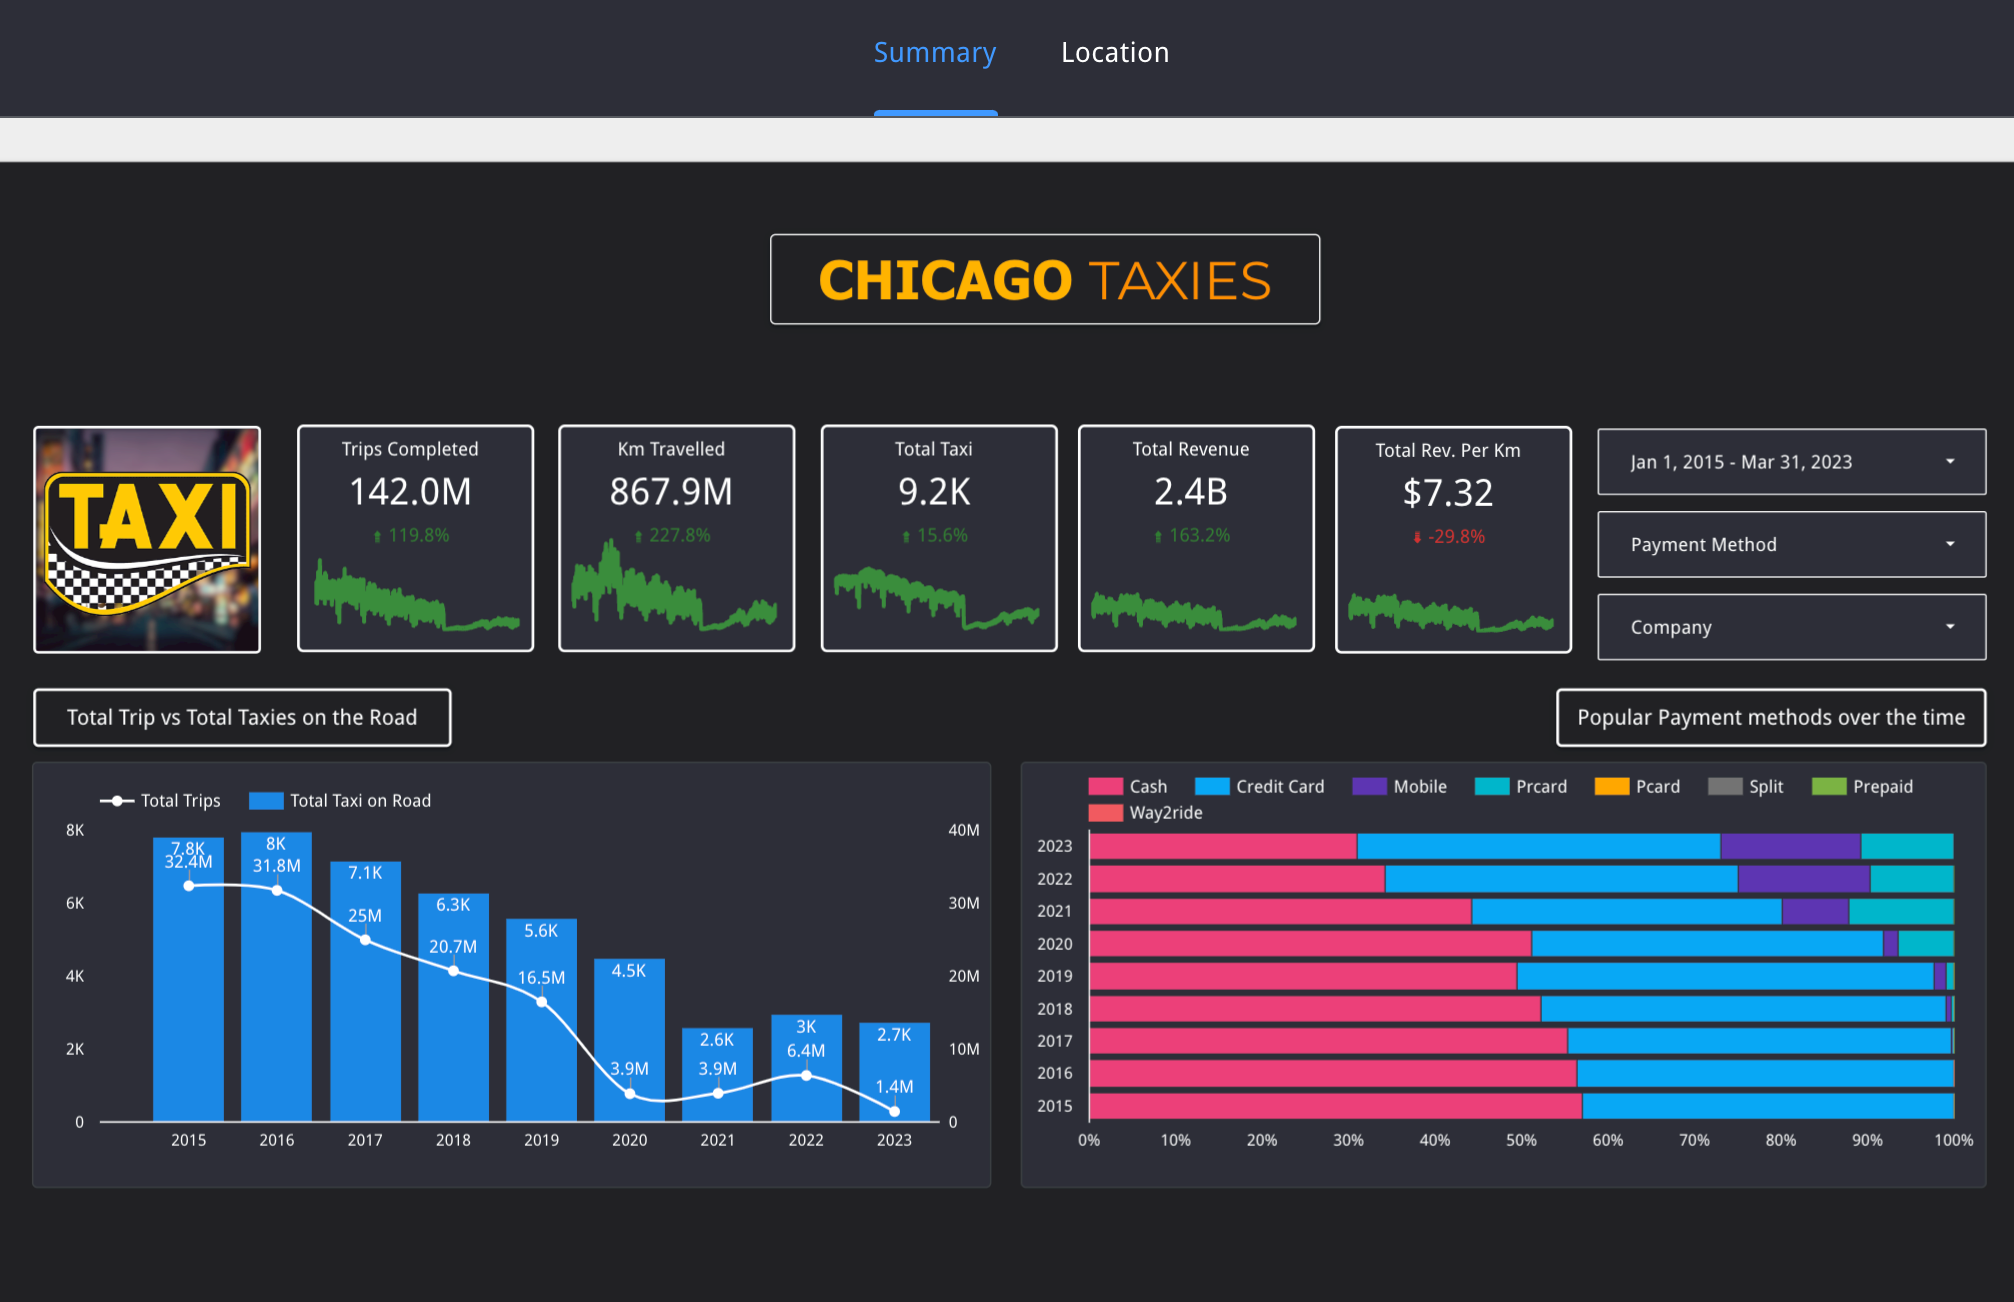2014x1302 pixels.
Task: Click the 2022 Mobile segment in payment chart
Action: coord(1804,879)
